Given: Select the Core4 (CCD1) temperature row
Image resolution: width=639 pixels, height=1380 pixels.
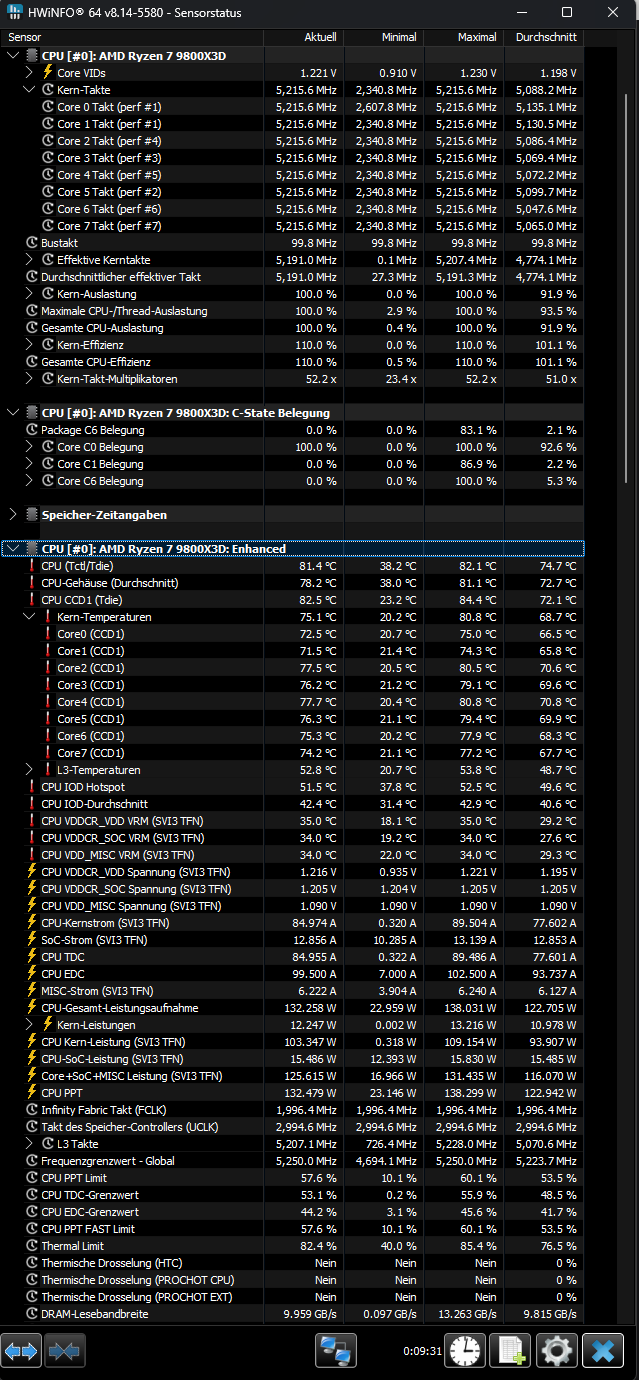Looking at the screenshot, I should click(x=292, y=702).
